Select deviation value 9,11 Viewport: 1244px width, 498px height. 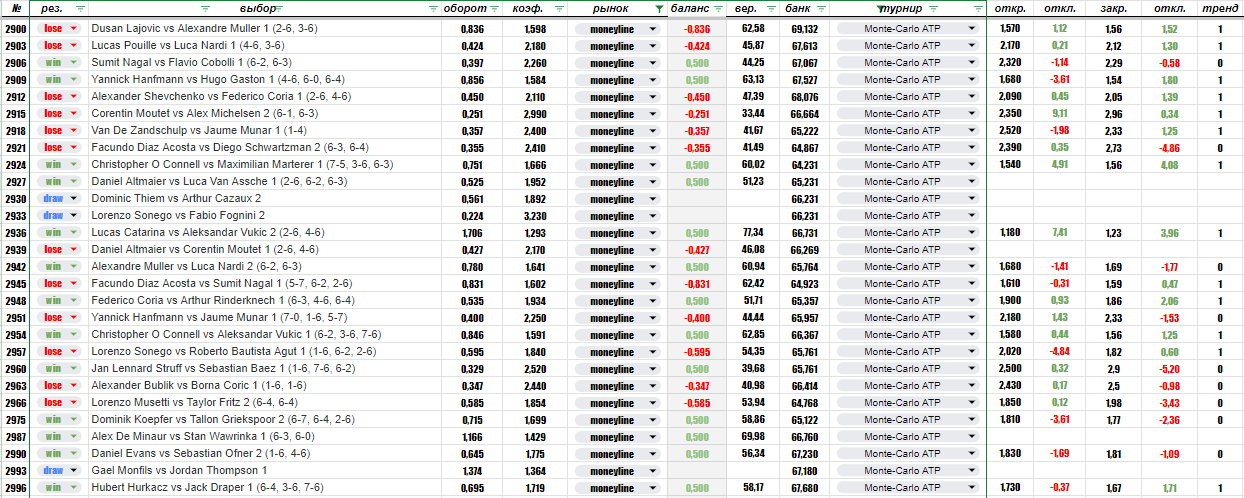[x=1060, y=114]
